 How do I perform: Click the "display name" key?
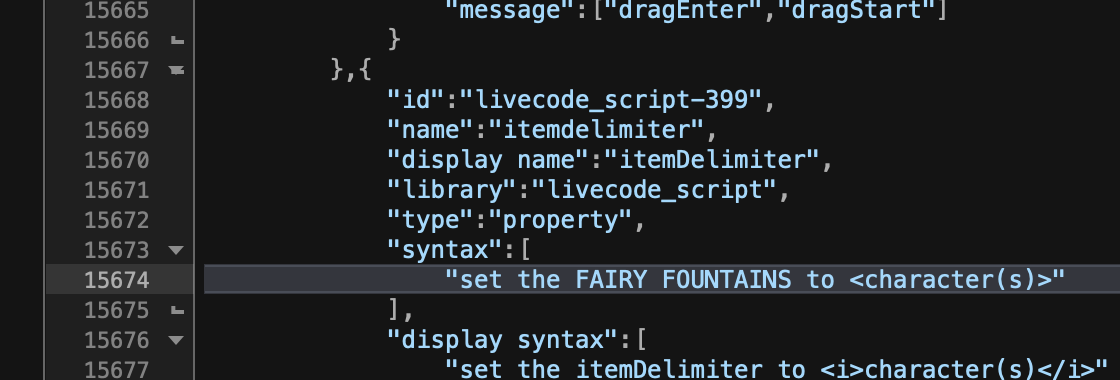pos(488,160)
